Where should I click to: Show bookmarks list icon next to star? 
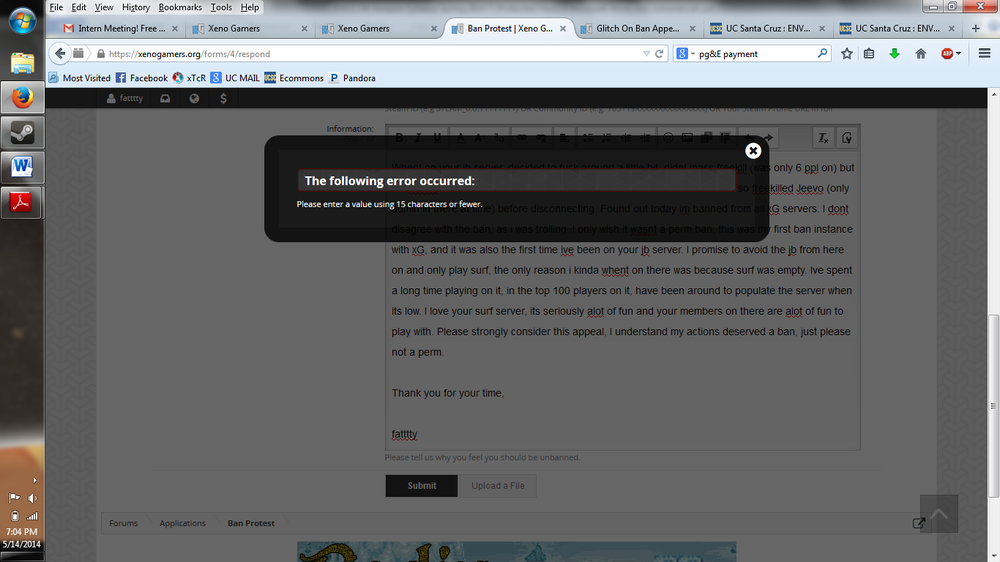pos(869,54)
